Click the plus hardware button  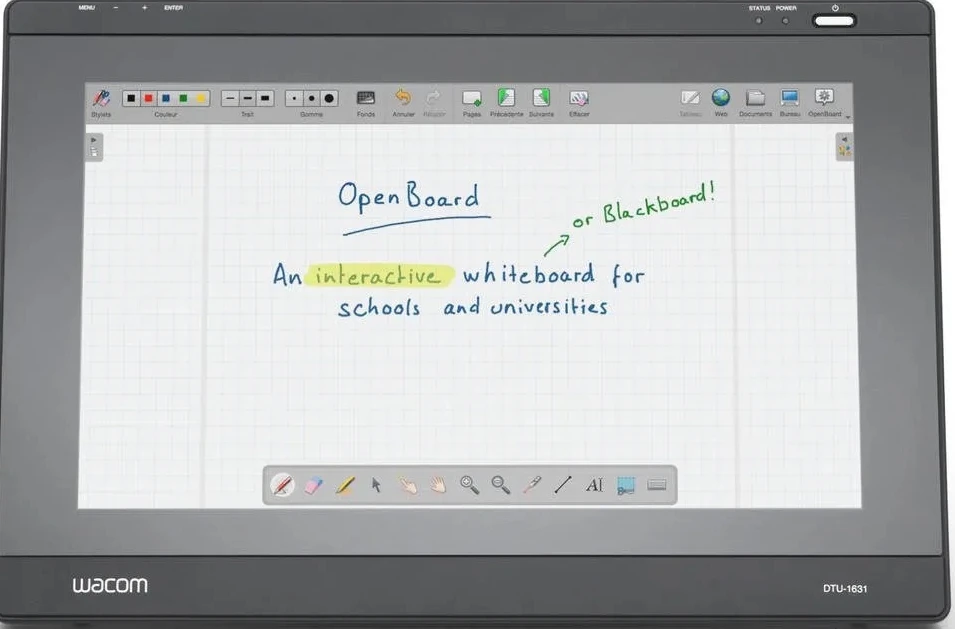point(144,8)
